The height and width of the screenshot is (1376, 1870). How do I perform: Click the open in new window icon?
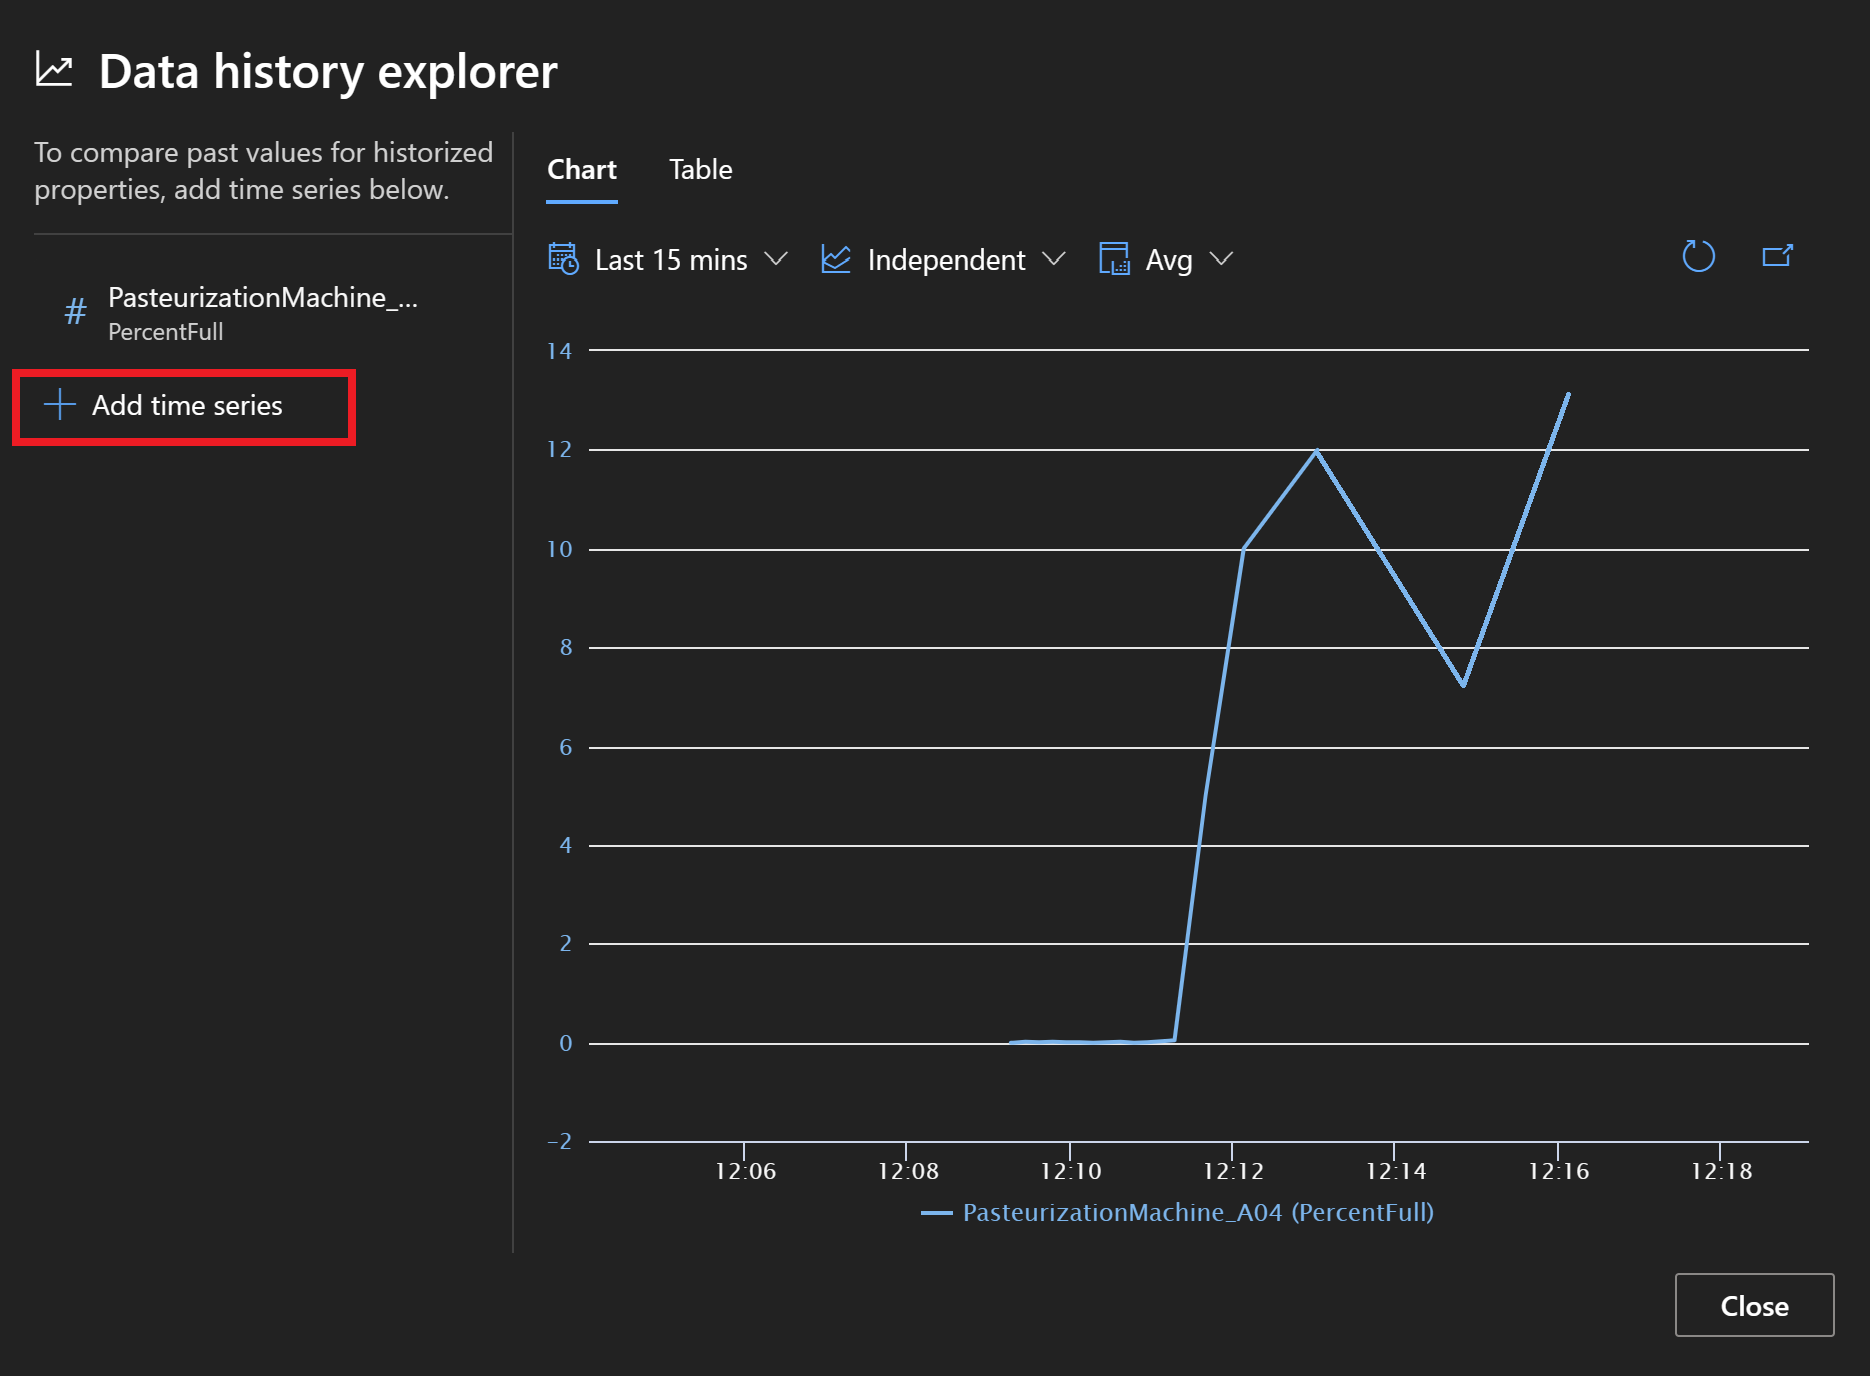coord(1777,257)
